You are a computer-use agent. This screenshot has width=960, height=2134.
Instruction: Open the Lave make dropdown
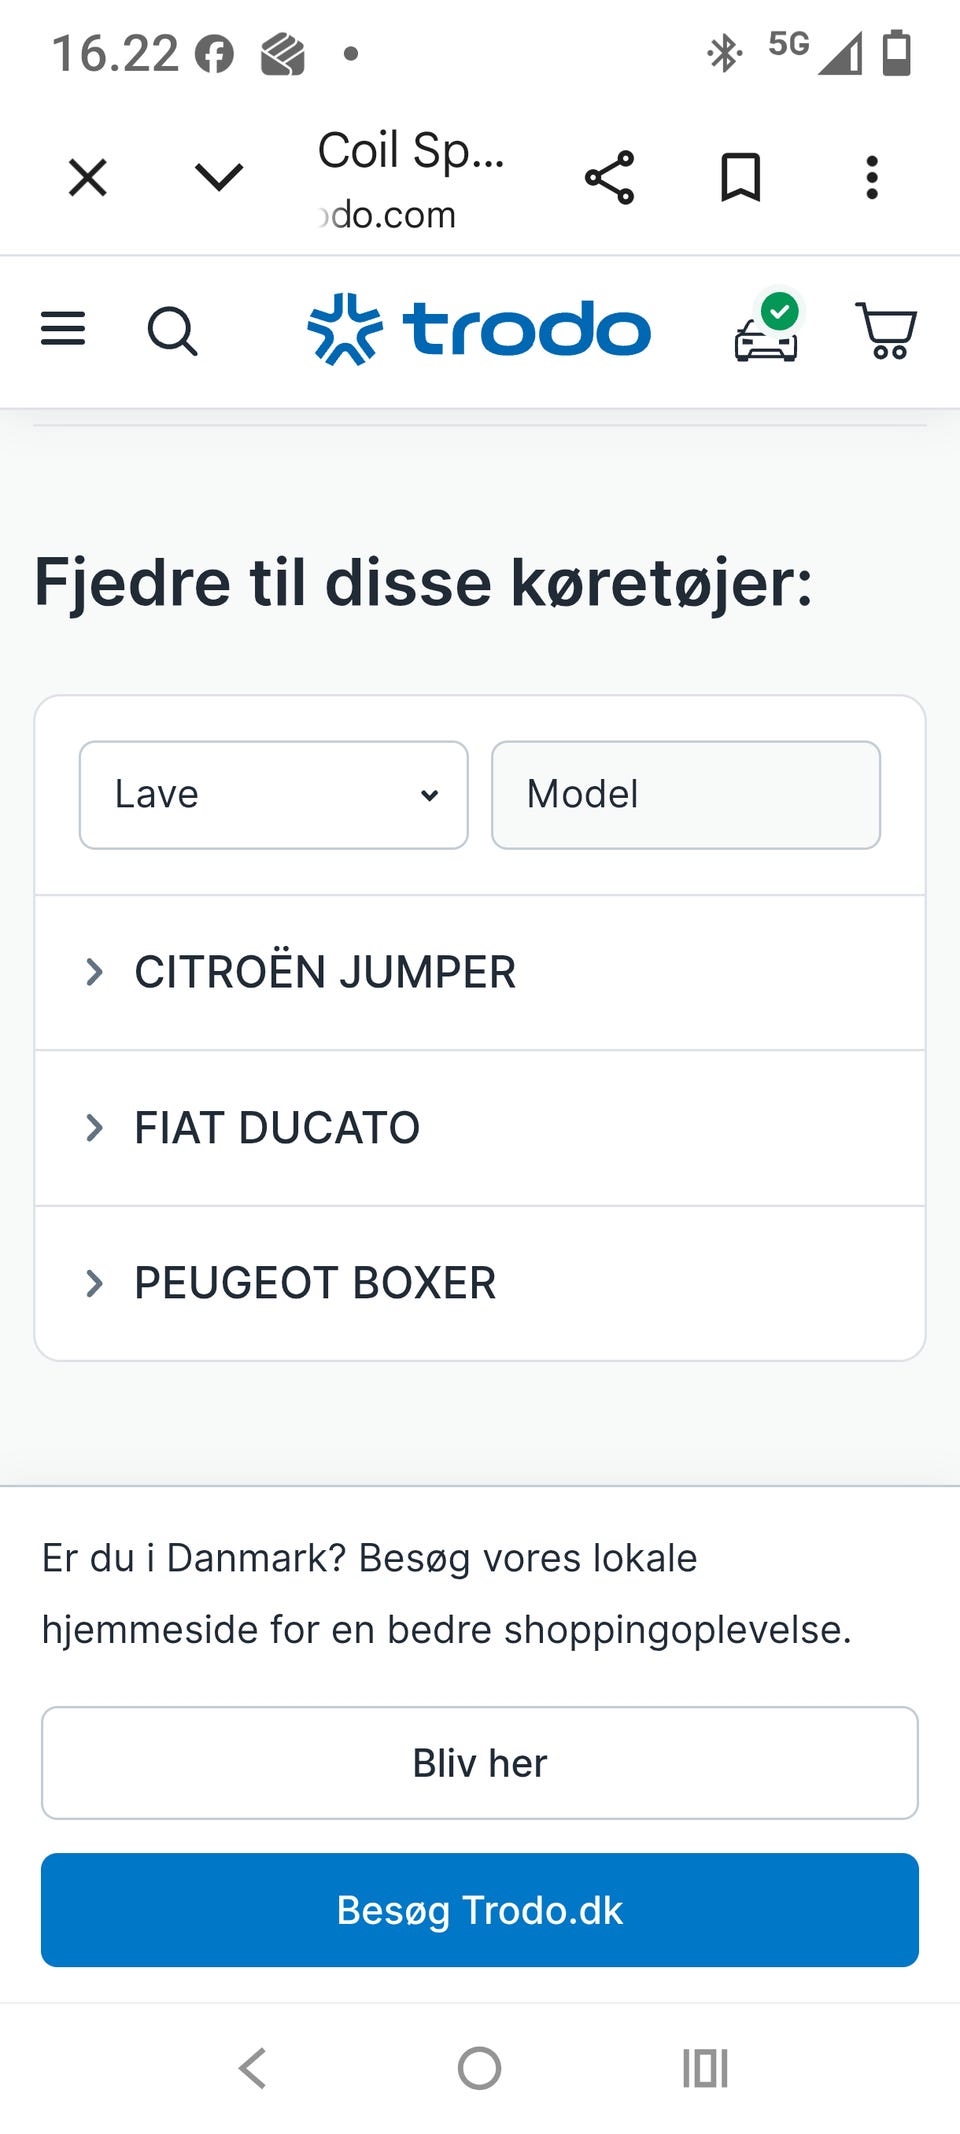[x=274, y=795]
